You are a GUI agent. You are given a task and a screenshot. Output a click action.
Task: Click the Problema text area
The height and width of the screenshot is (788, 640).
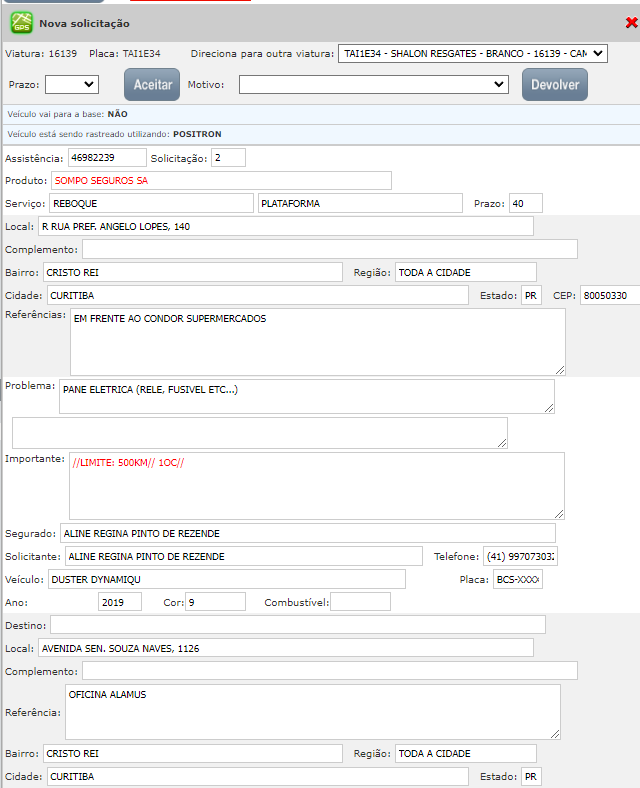click(306, 396)
